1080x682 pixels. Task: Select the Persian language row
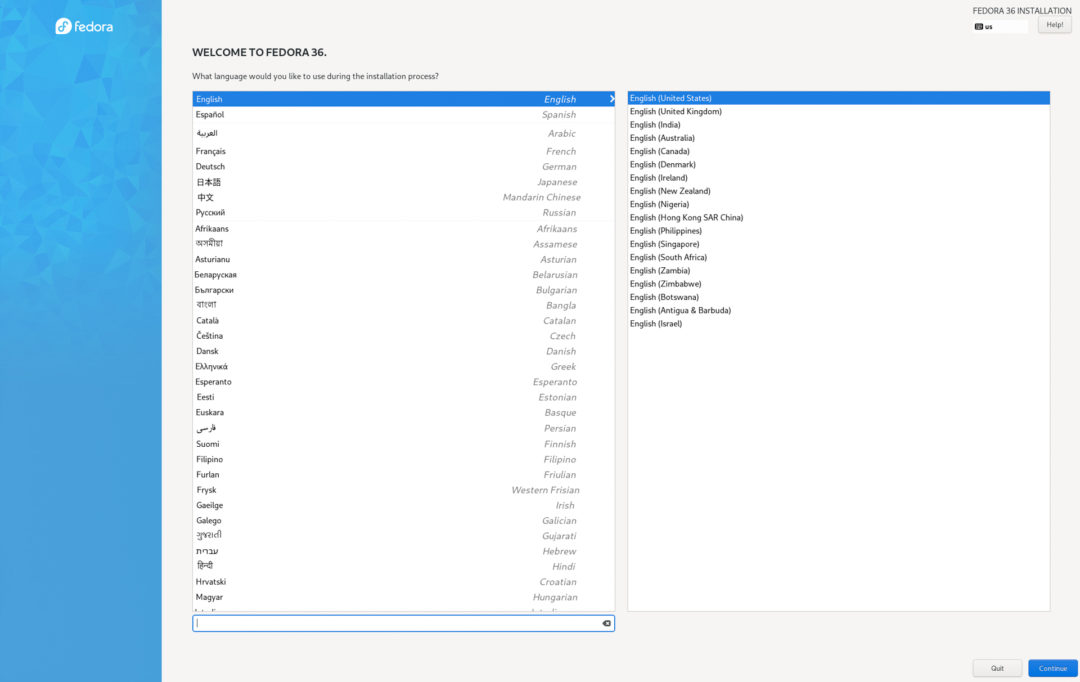pos(404,428)
